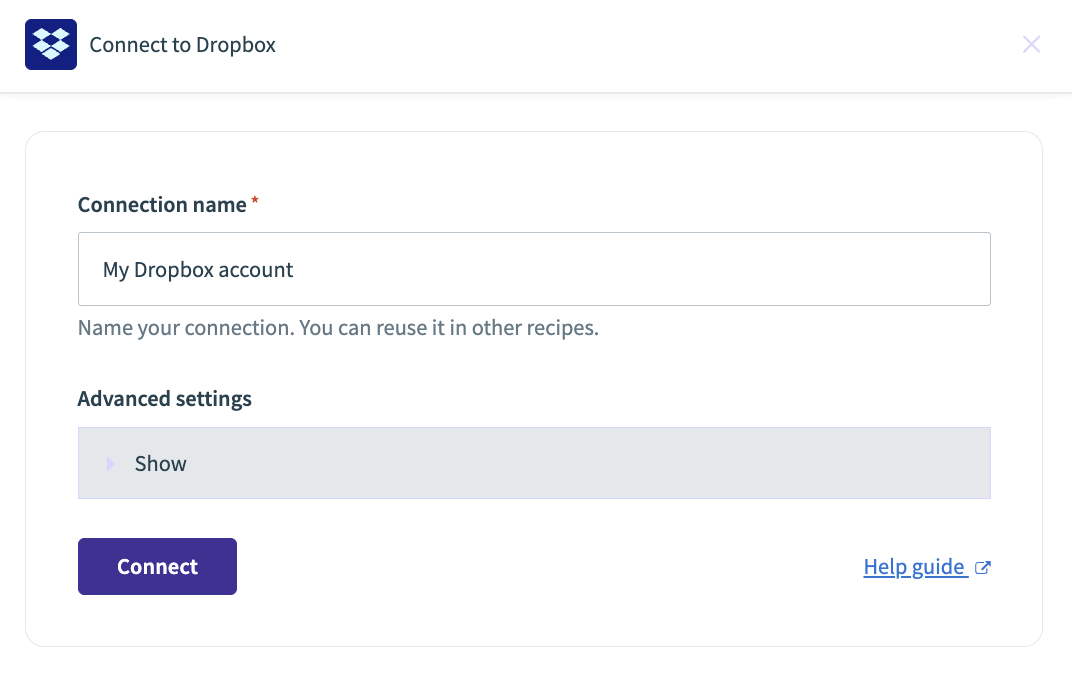Viewport: 1072px width, 678px height.
Task: Click the empty area of the gray Show bar
Action: pyautogui.click(x=588, y=463)
